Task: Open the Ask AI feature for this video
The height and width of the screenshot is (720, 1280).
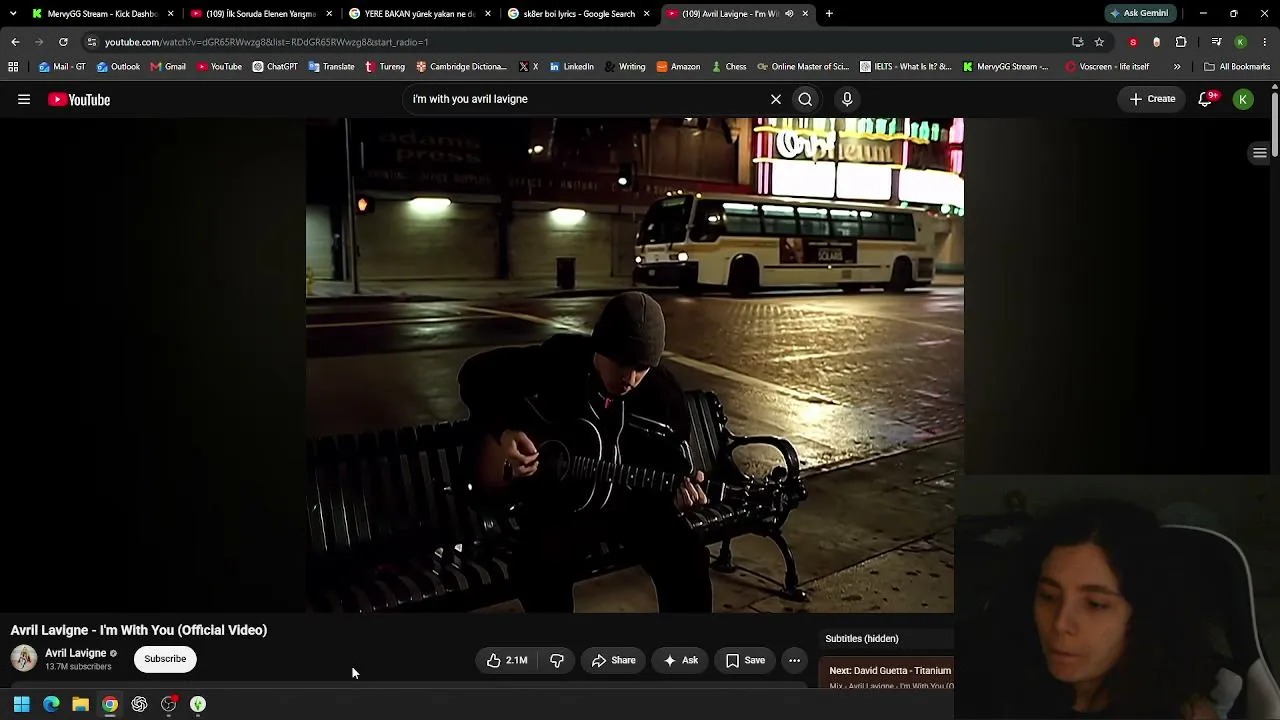Action: (681, 660)
